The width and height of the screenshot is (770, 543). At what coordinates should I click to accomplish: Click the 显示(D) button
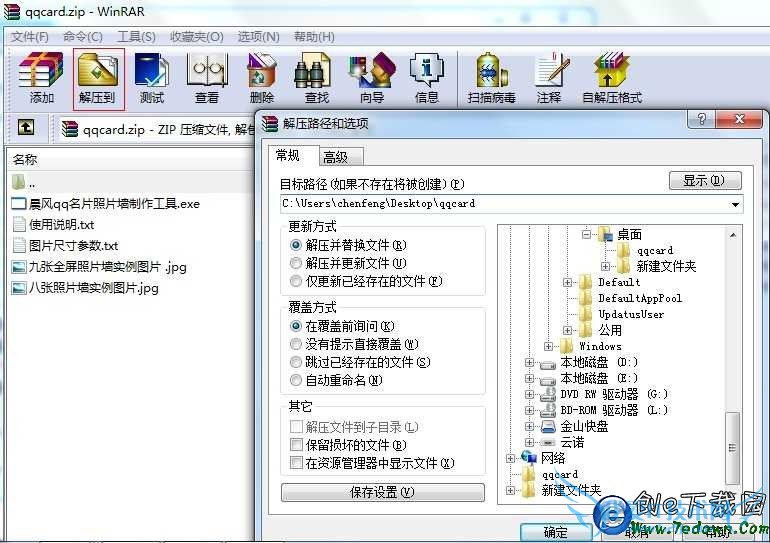point(705,181)
